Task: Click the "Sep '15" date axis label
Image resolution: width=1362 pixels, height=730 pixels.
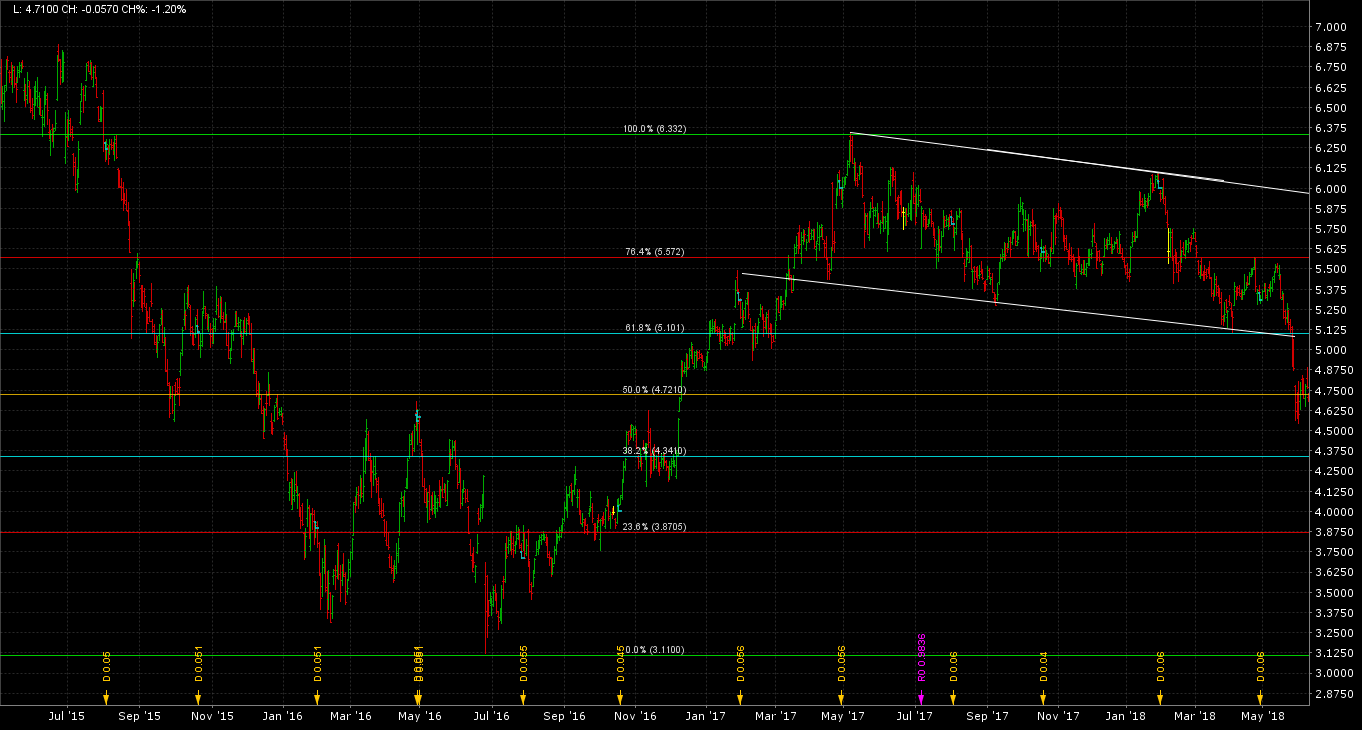Action: click(139, 716)
